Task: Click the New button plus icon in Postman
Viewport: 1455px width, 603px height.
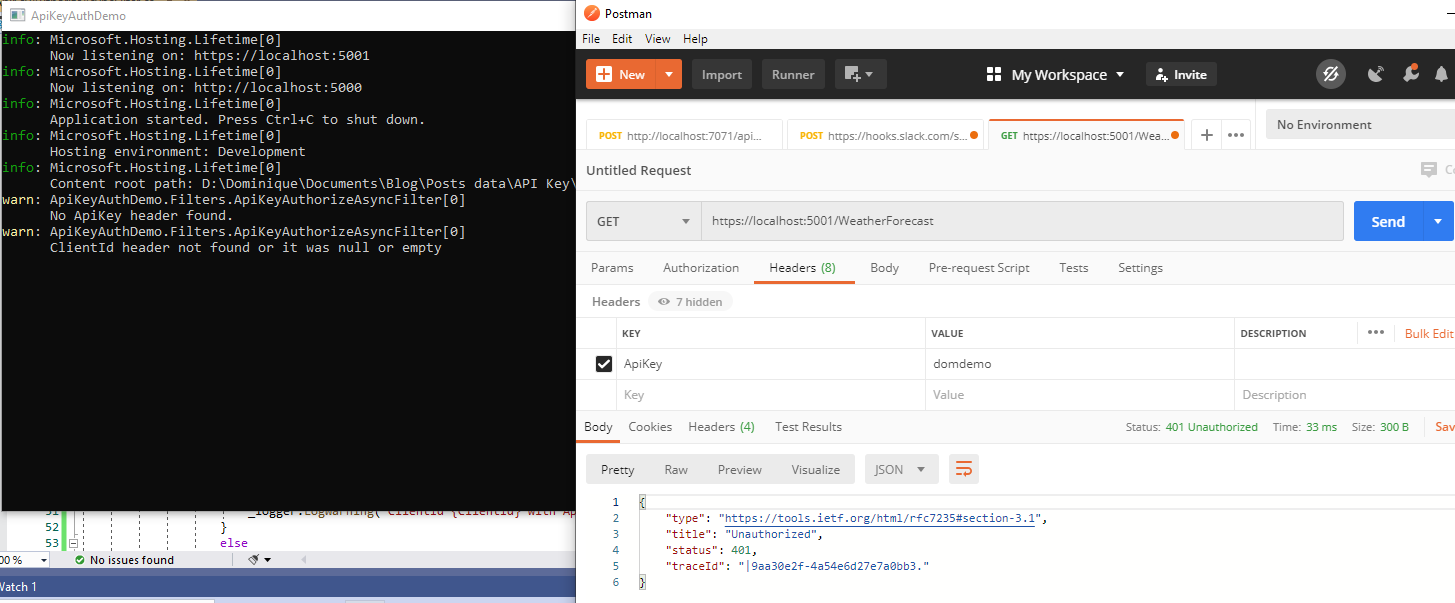Action: click(x=604, y=74)
